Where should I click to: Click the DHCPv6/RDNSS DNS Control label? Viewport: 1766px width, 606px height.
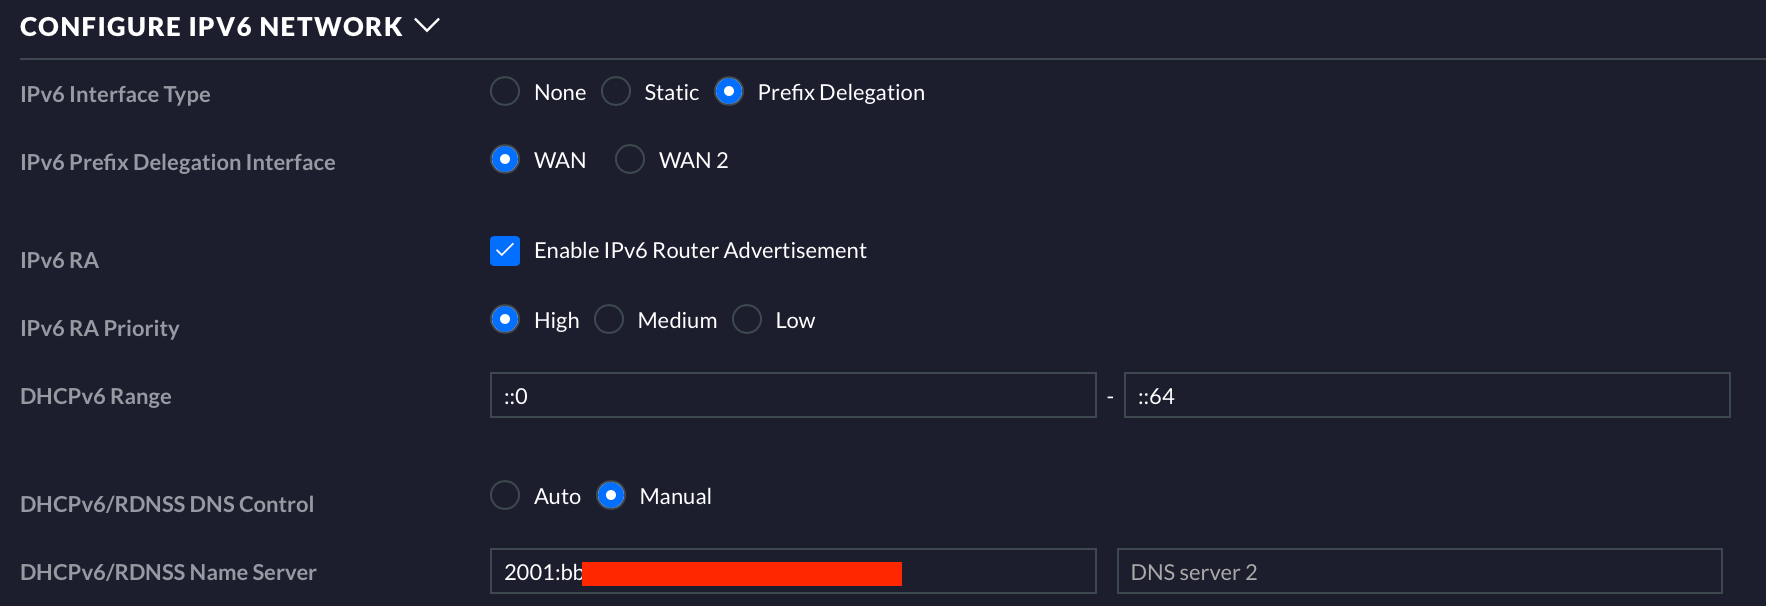point(166,504)
